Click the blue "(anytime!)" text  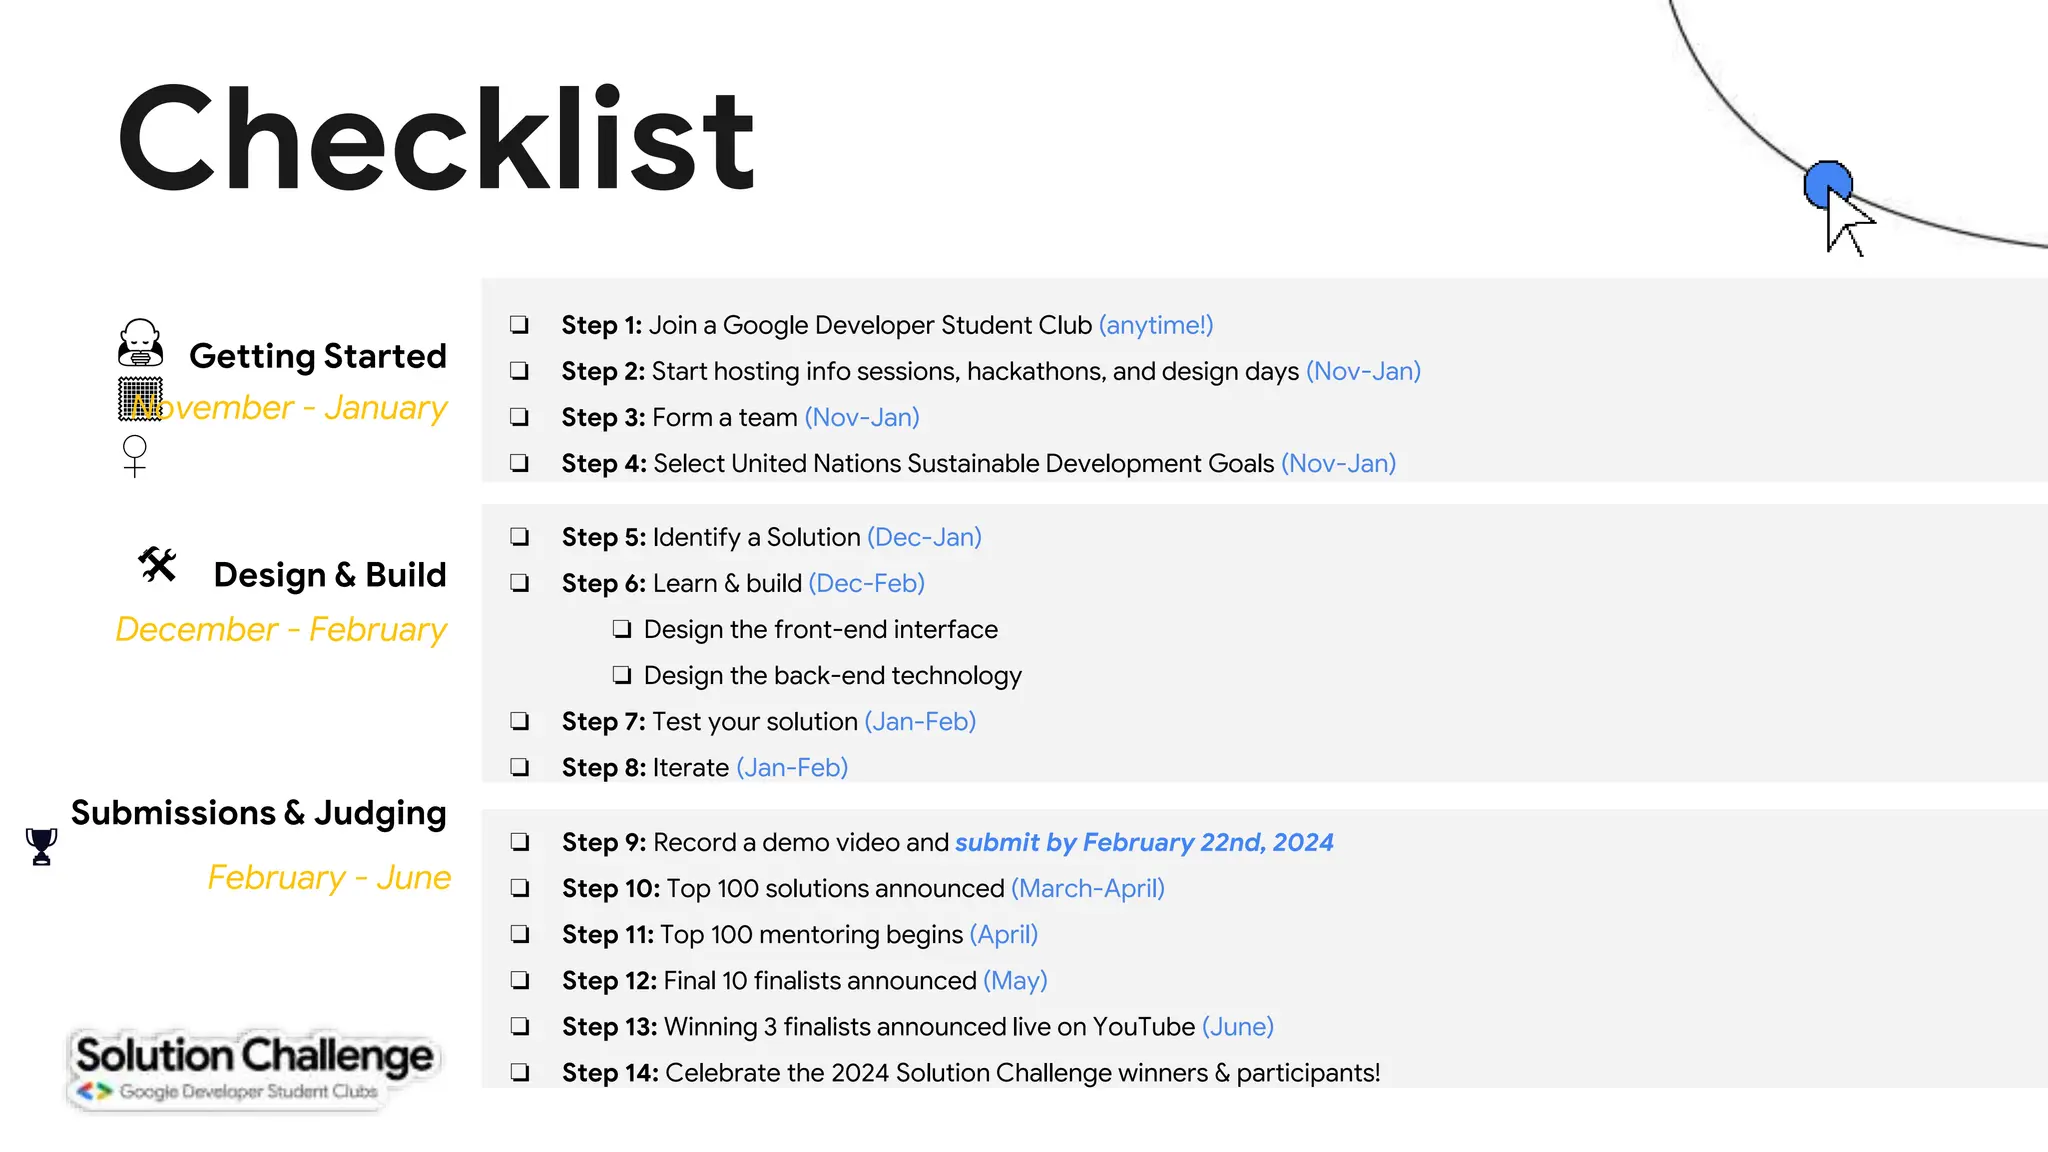1156,325
